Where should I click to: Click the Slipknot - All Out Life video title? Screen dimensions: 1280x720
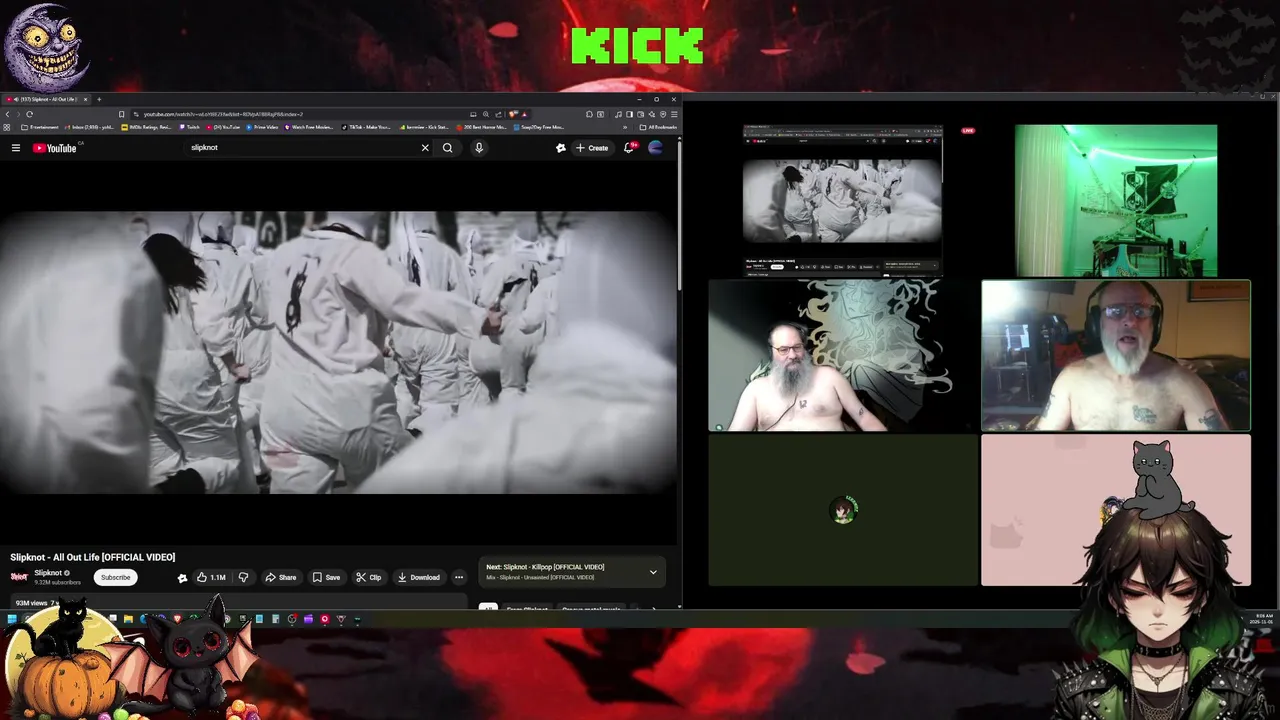tap(93, 557)
